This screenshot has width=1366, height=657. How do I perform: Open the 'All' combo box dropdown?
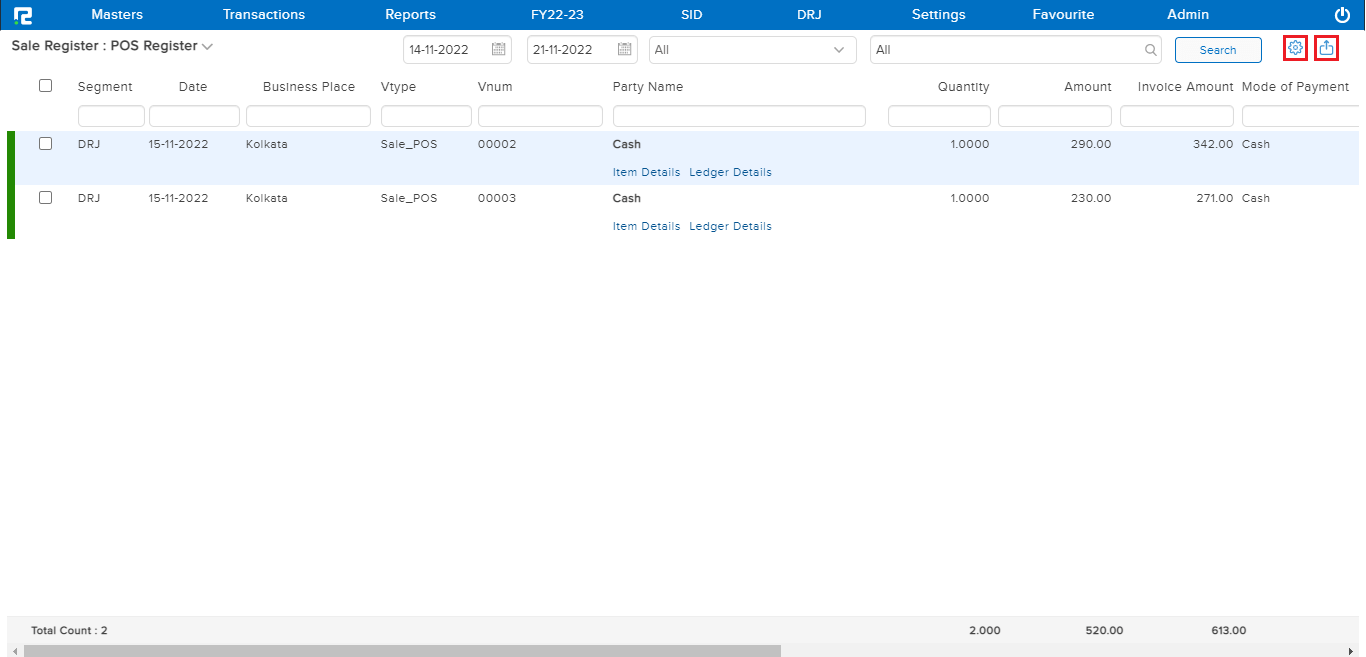(838, 50)
